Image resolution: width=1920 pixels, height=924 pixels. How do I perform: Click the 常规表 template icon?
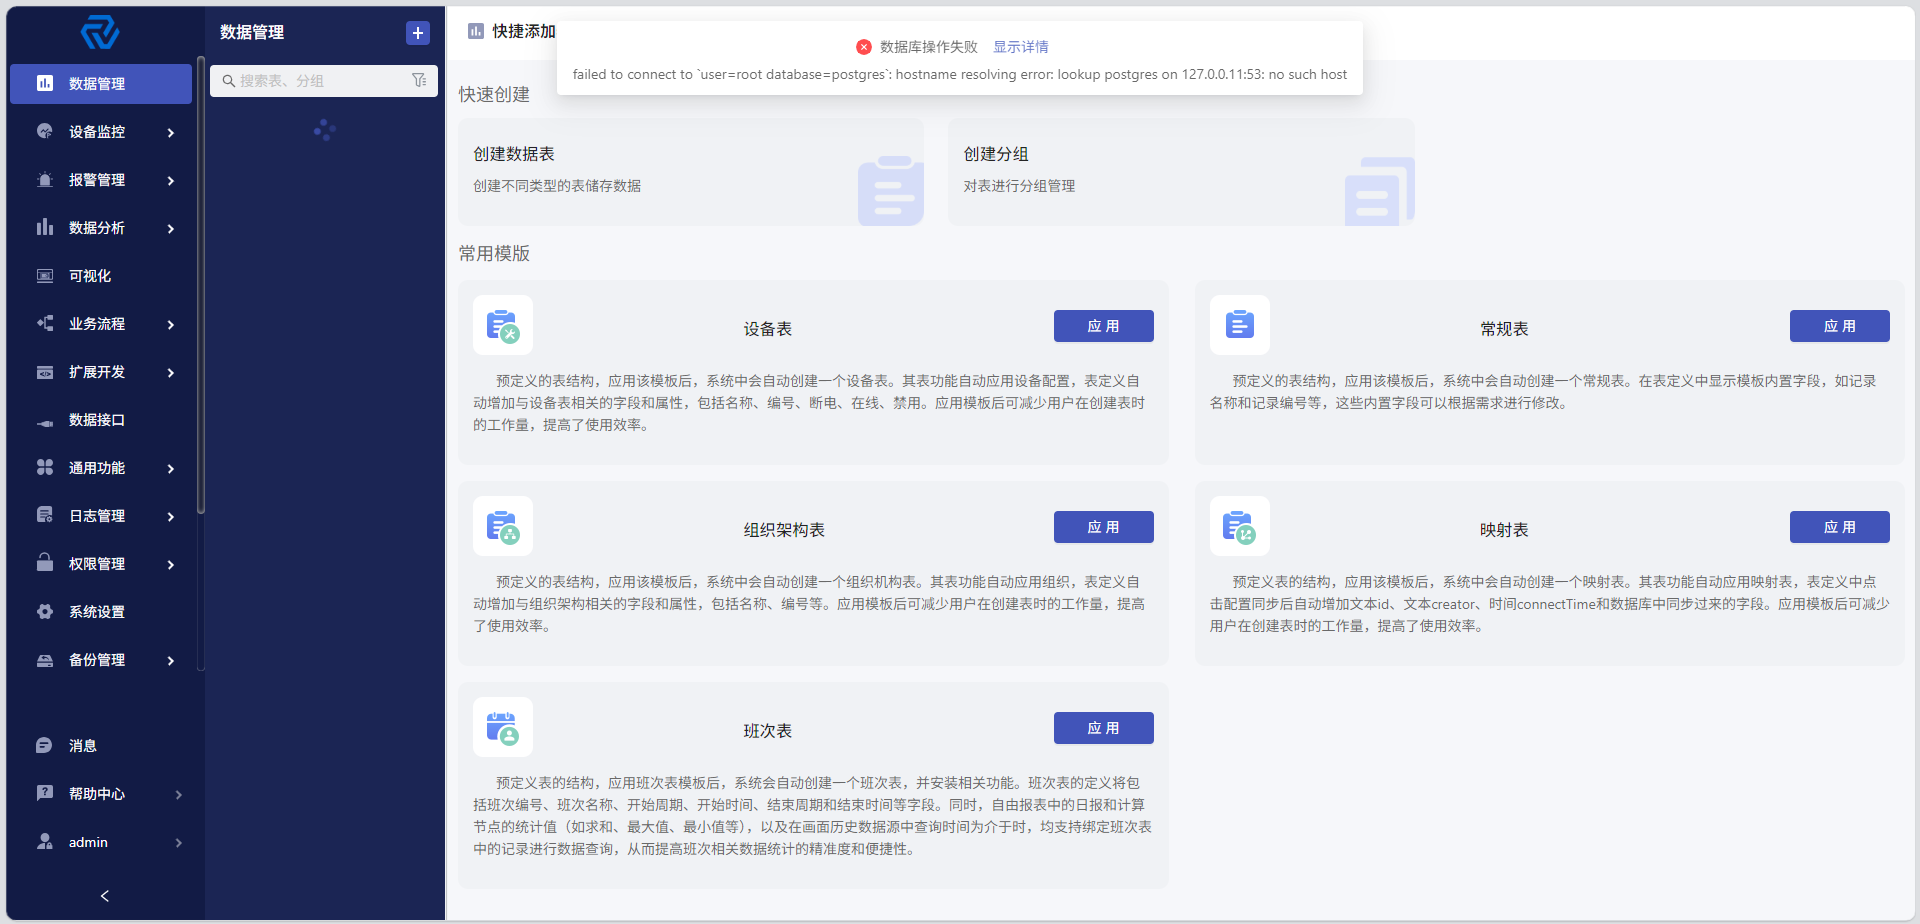point(1240,325)
